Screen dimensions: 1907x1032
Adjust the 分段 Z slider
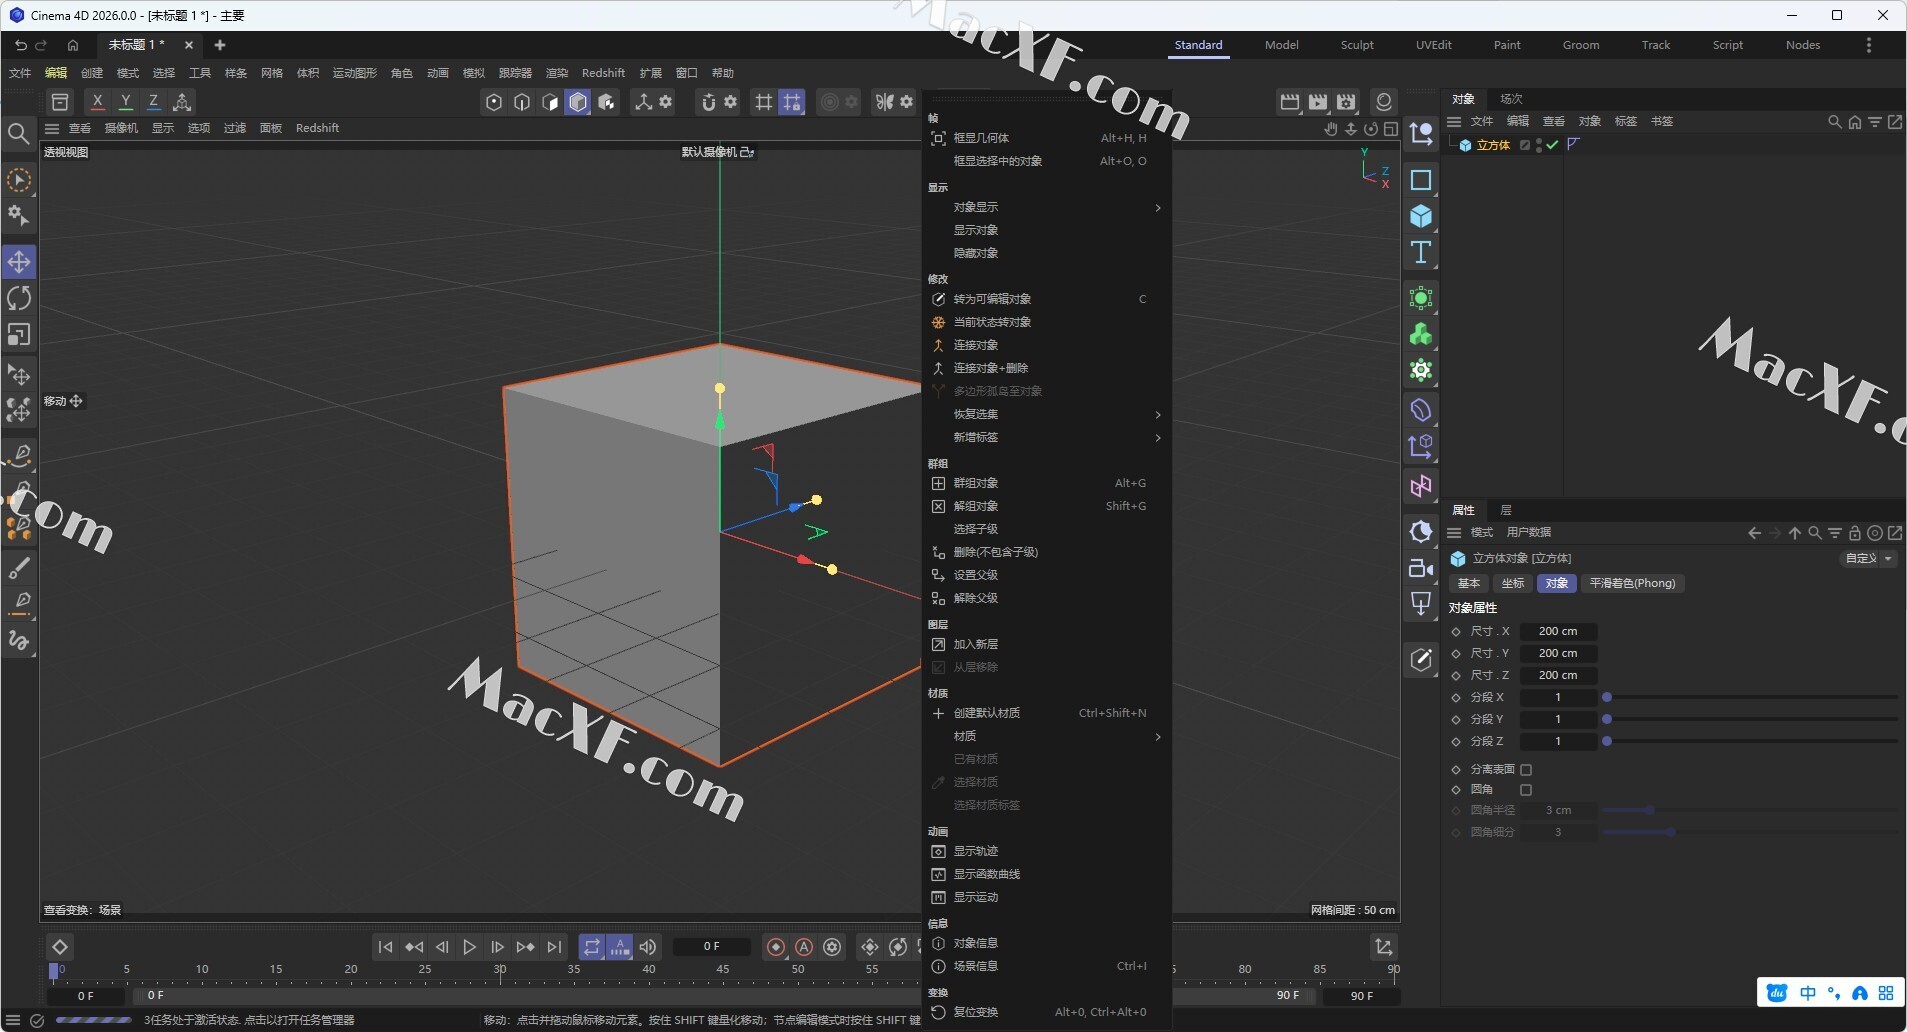[x=1751, y=741]
